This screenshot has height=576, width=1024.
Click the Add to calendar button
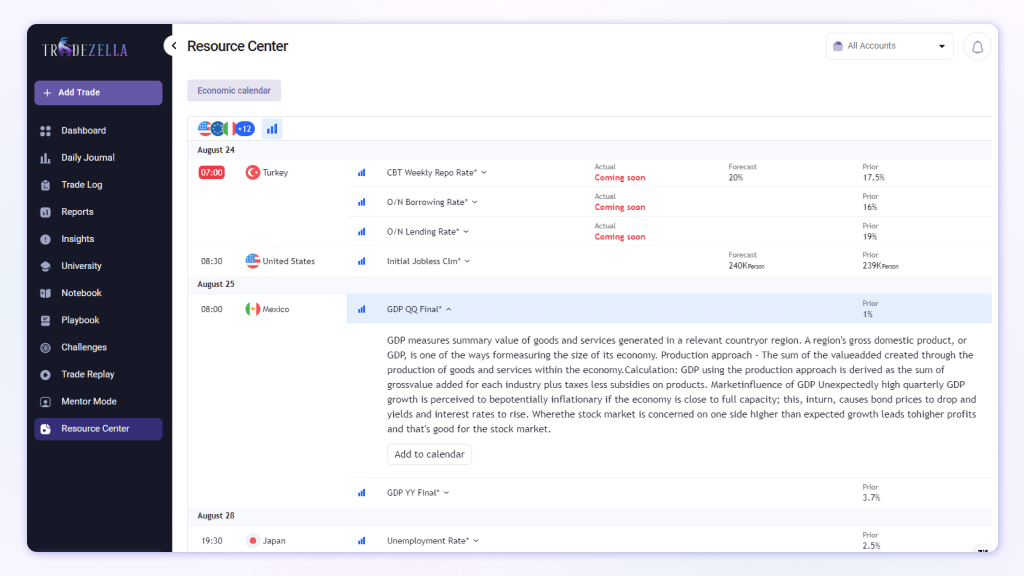click(429, 454)
